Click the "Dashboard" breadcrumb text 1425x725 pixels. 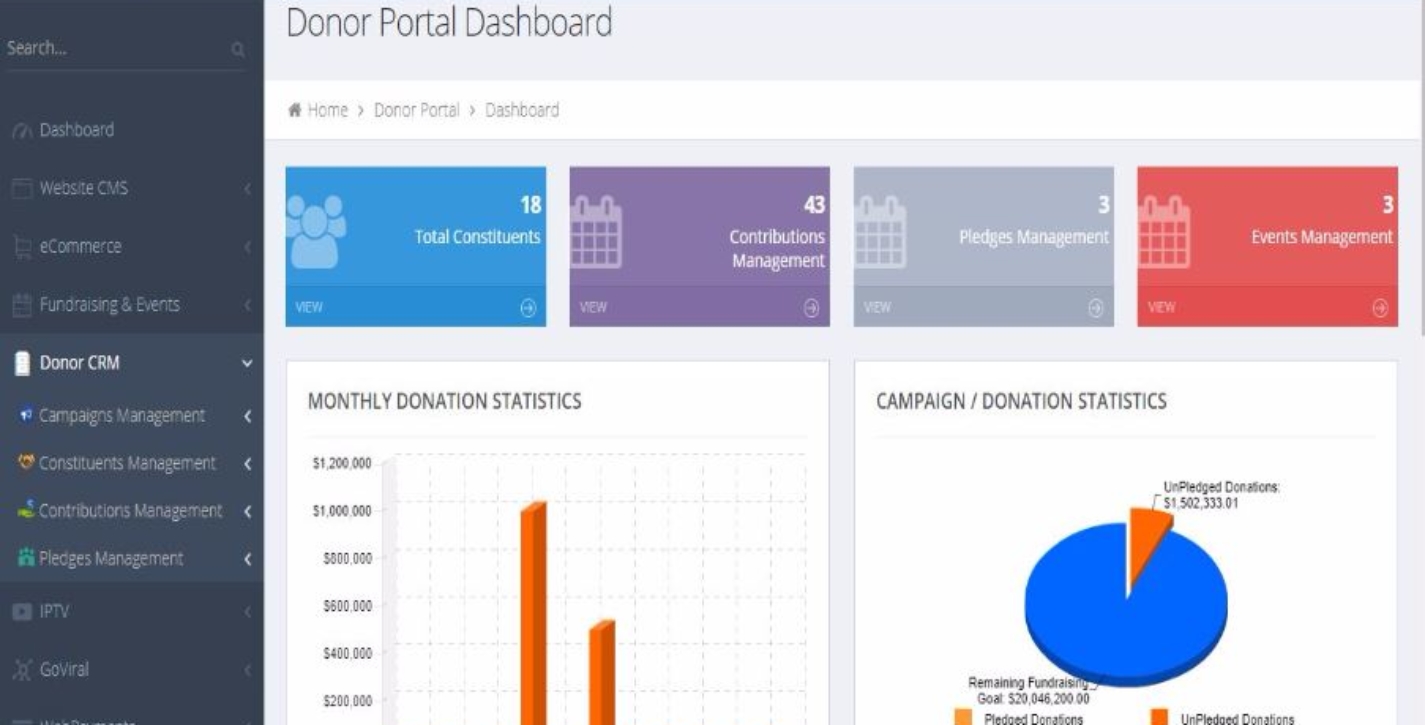[522, 111]
